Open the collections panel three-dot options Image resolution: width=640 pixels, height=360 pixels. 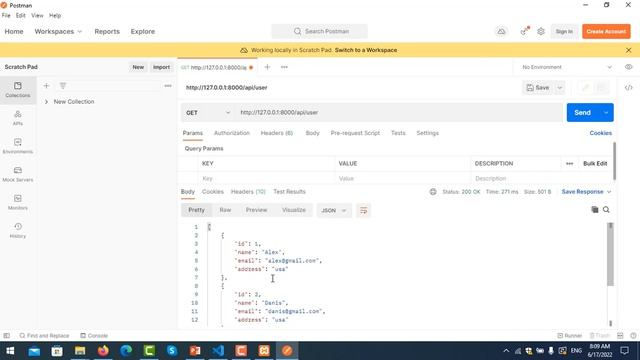click(168, 86)
